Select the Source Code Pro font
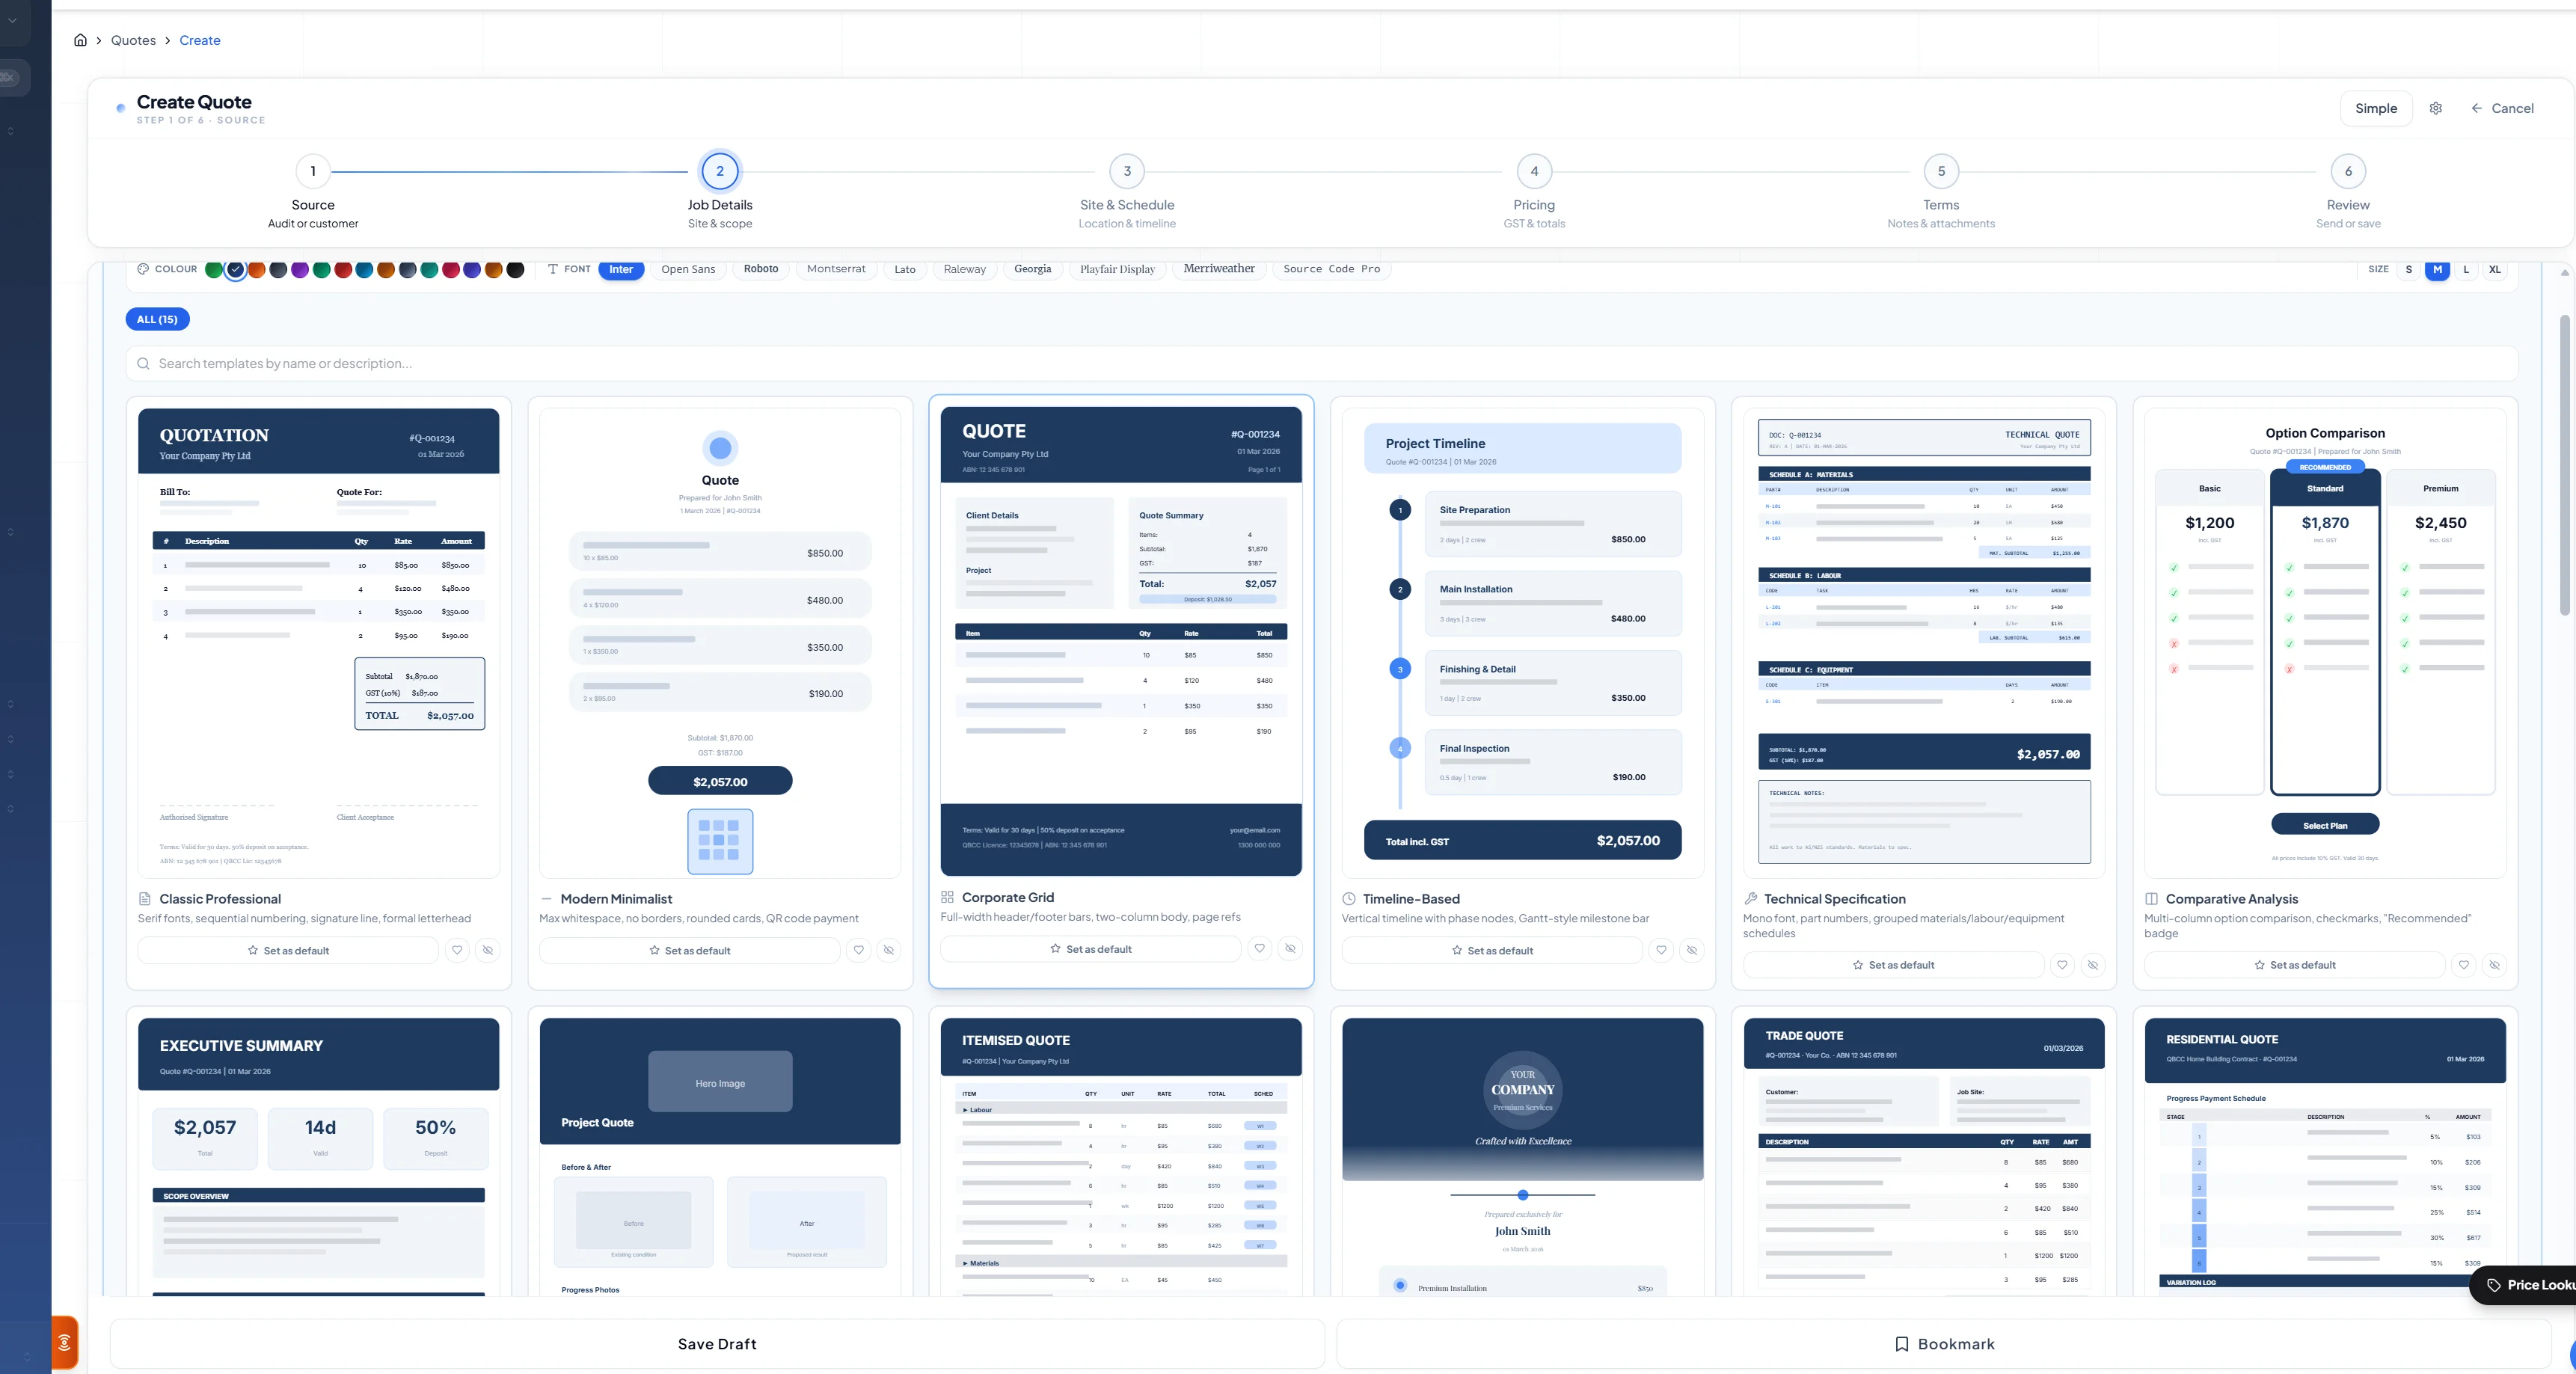The height and width of the screenshot is (1374, 2576). point(1331,269)
